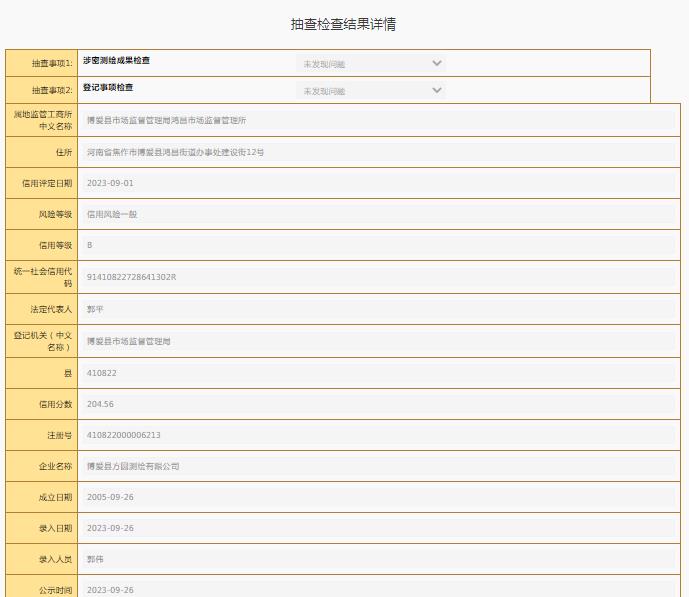The height and width of the screenshot is (597, 689).
Task: Click the 抽查事项1: label
Action: pos(52,64)
